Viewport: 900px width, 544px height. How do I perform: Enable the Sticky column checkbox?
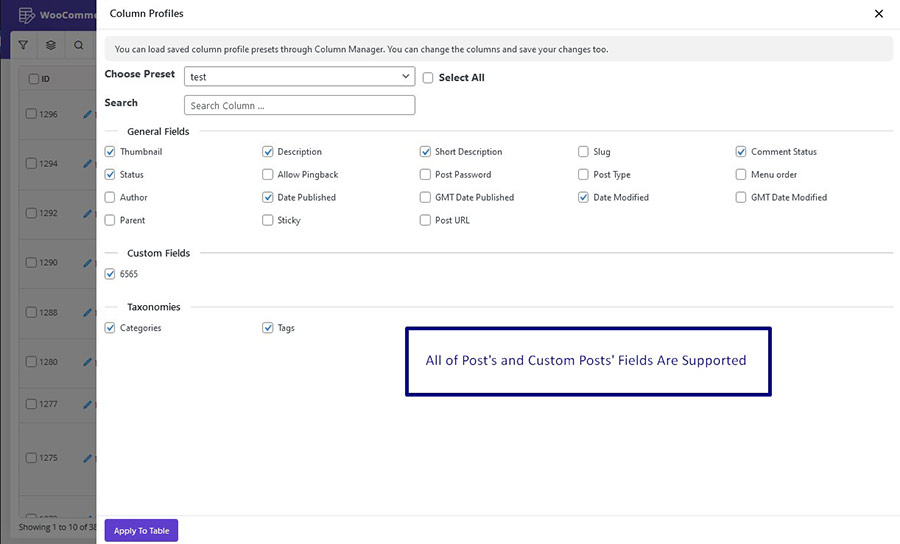pyautogui.click(x=267, y=220)
